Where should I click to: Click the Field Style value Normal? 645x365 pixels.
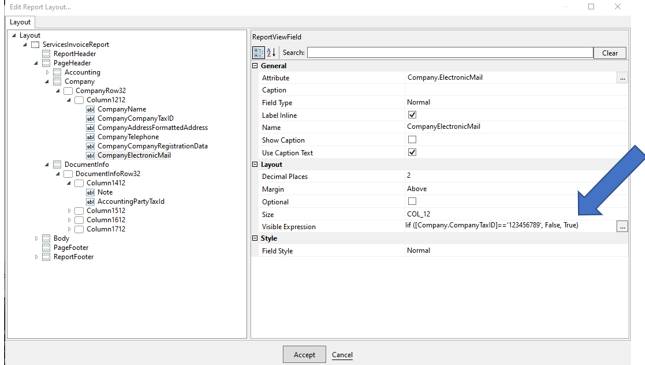[418, 250]
